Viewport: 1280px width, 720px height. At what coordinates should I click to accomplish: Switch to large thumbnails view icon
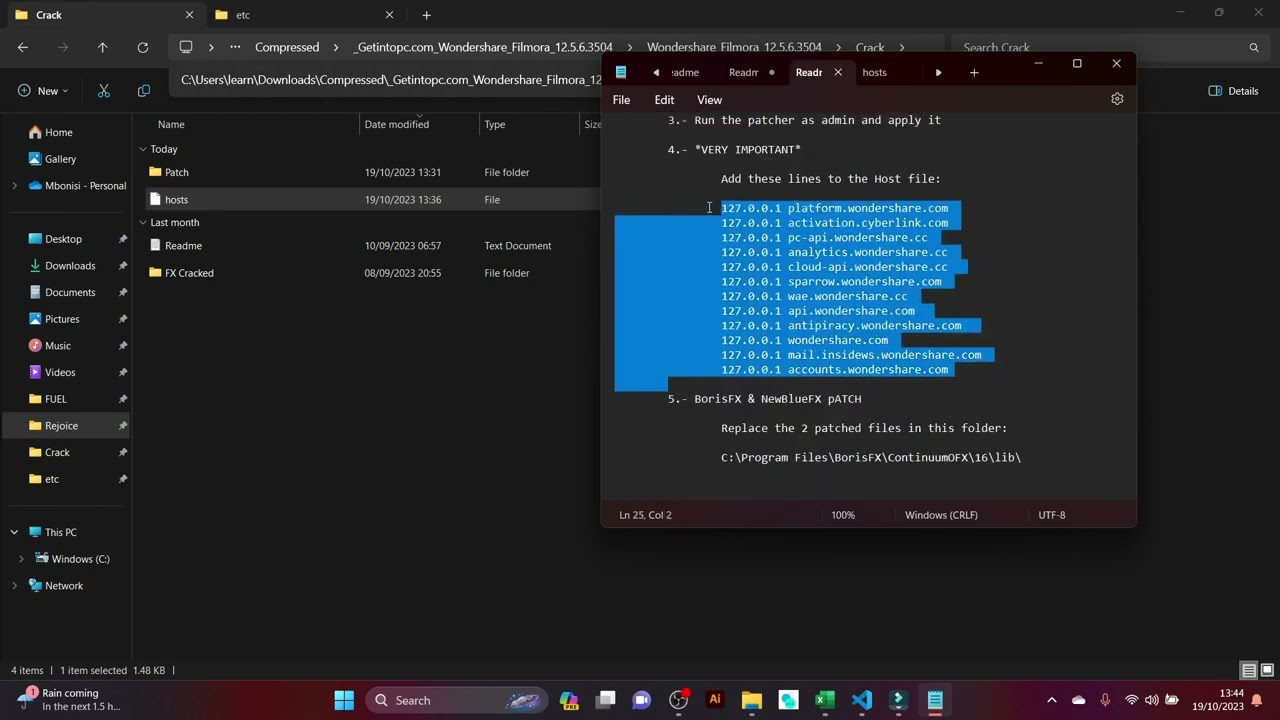pos(1268,670)
